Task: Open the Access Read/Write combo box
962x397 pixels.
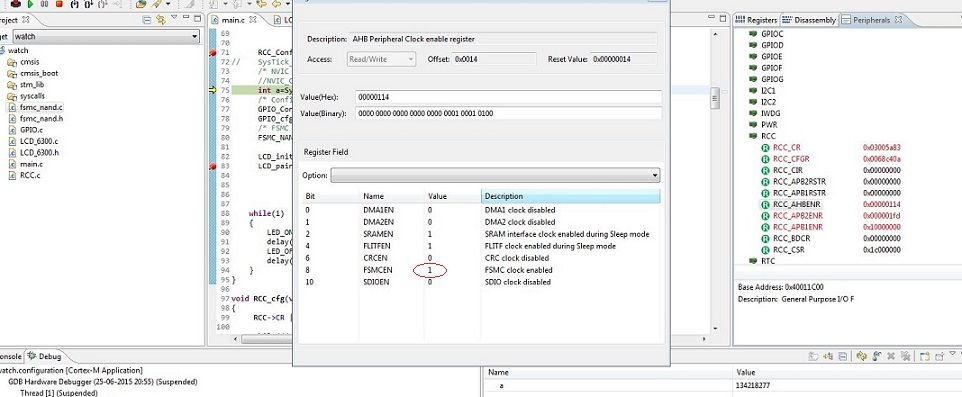Action: (381, 60)
